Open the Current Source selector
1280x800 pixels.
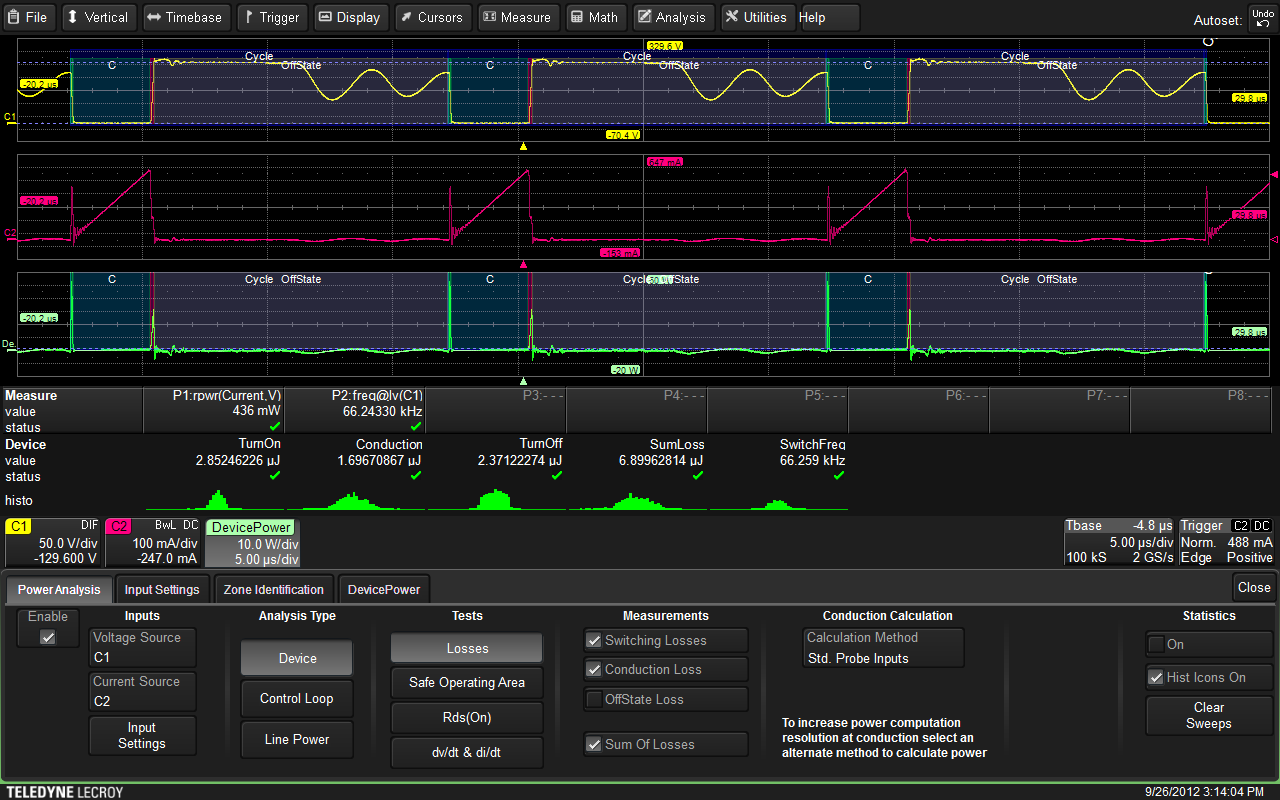pyautogui.click(x=142, y=692)
